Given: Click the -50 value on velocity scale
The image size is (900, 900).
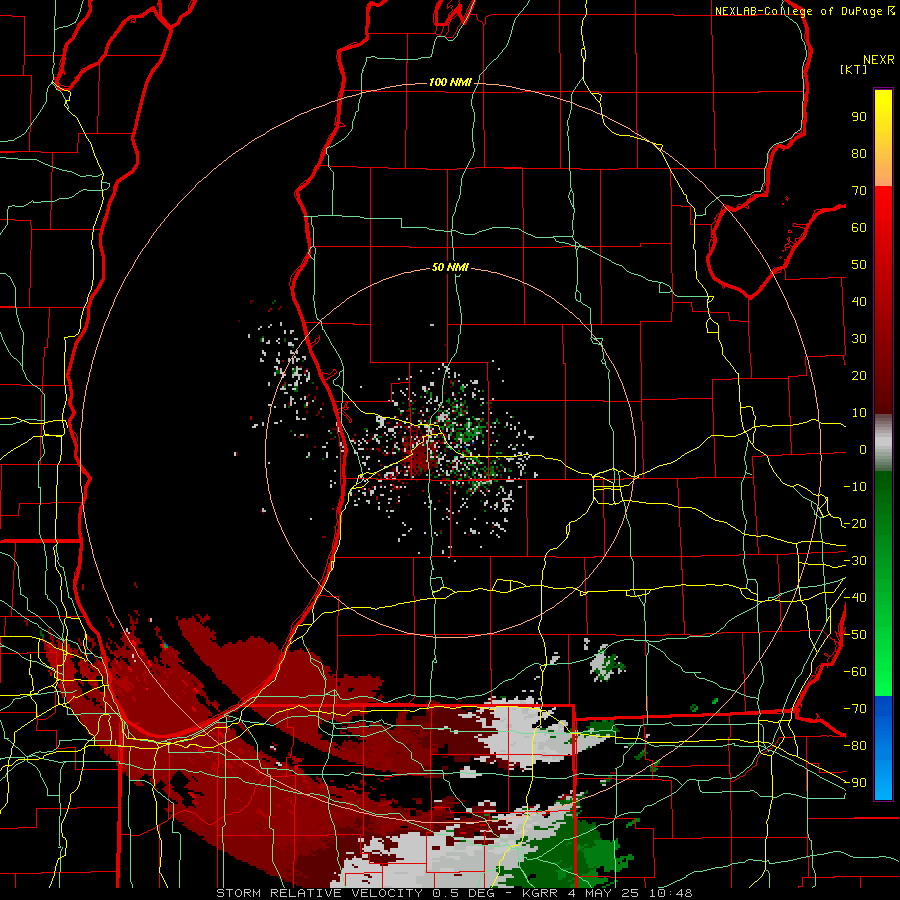Looking at the screenshot, I should [x=855, y=634].
